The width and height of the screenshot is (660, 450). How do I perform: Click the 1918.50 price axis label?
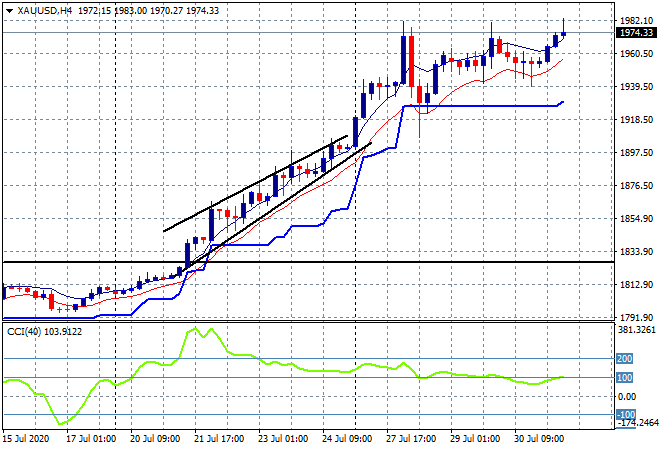tap(636, 120)
